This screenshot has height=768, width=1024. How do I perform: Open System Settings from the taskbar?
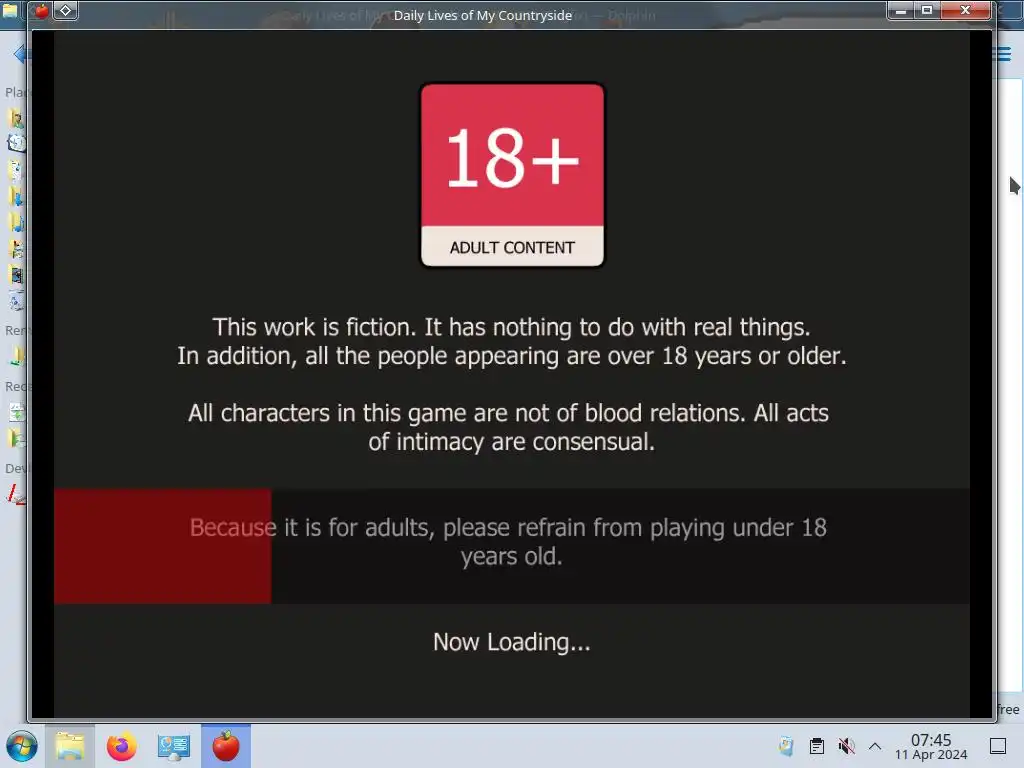coord(174,746)
